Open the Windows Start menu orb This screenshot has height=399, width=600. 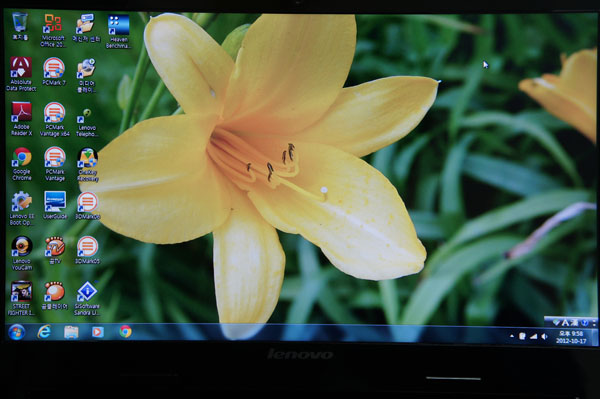pos(16,332)
